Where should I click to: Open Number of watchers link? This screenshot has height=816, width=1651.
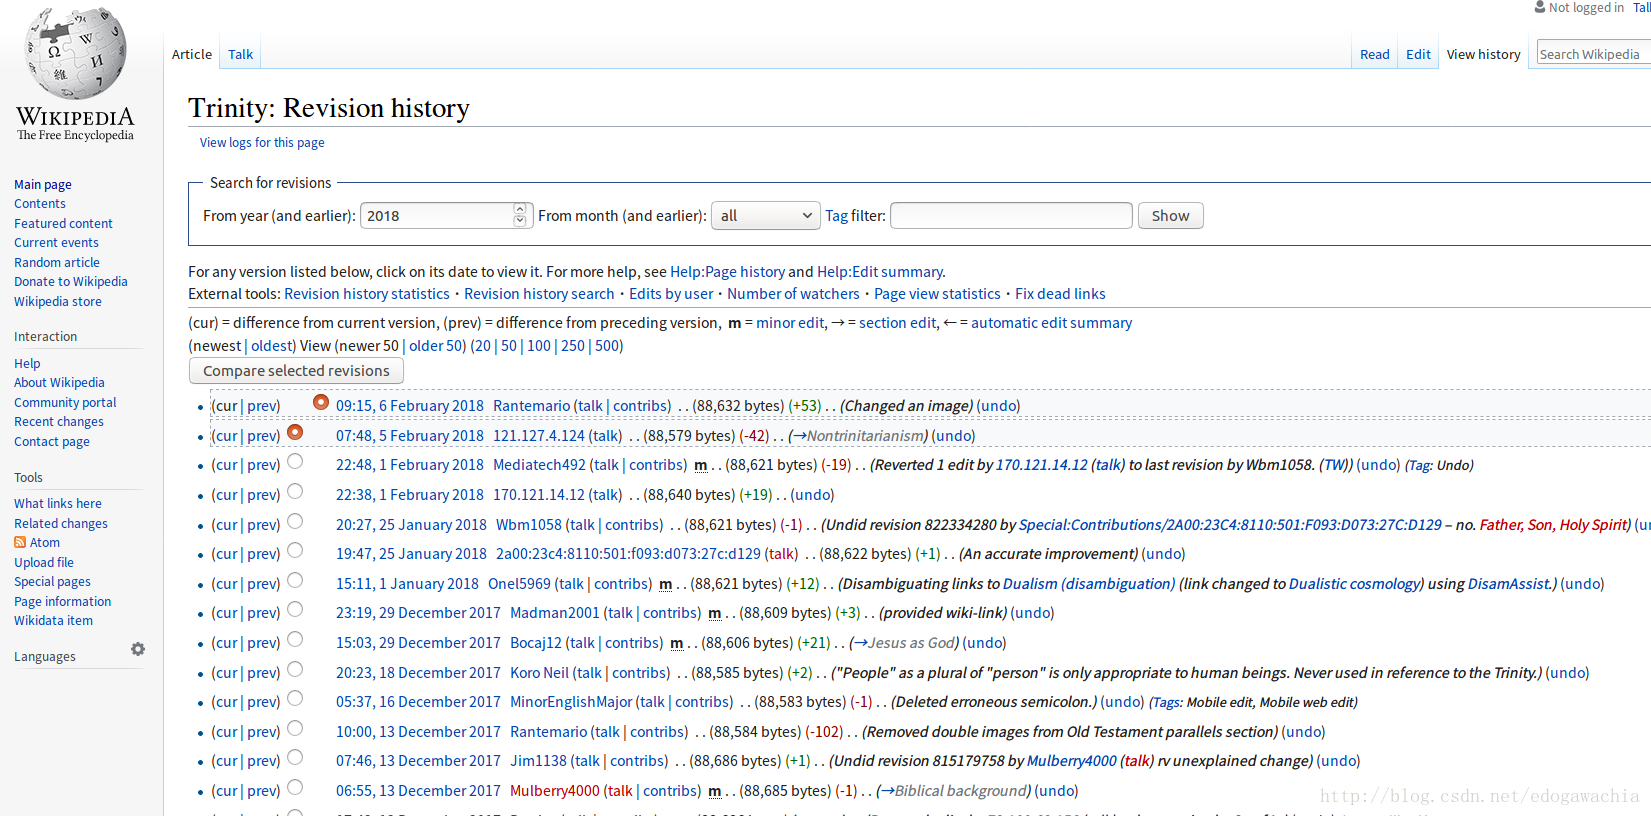(x=793, y=294)
